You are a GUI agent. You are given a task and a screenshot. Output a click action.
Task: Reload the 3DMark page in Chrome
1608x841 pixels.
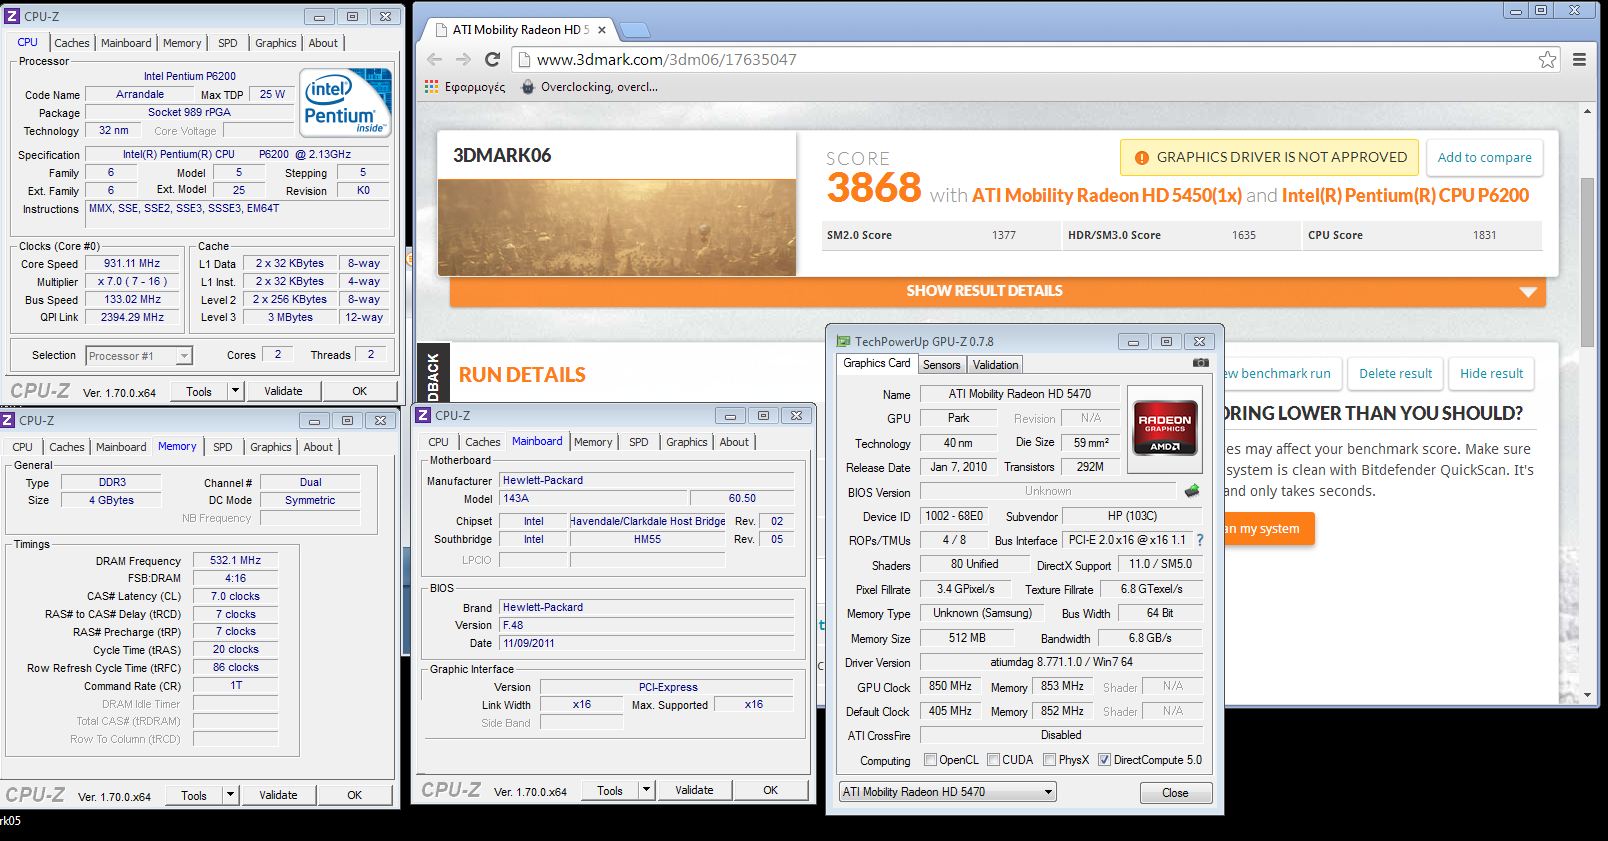pos(491,60)
